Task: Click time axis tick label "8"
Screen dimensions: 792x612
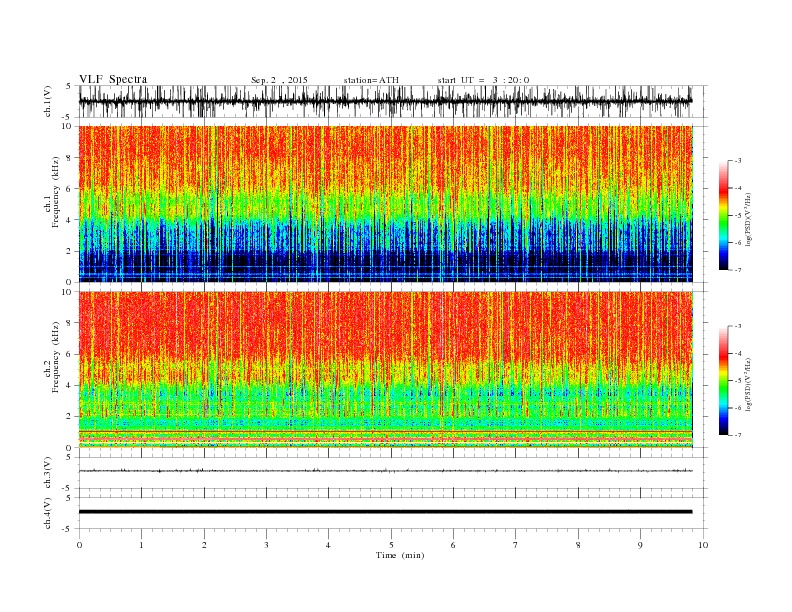Action: (x=578, y=545)
